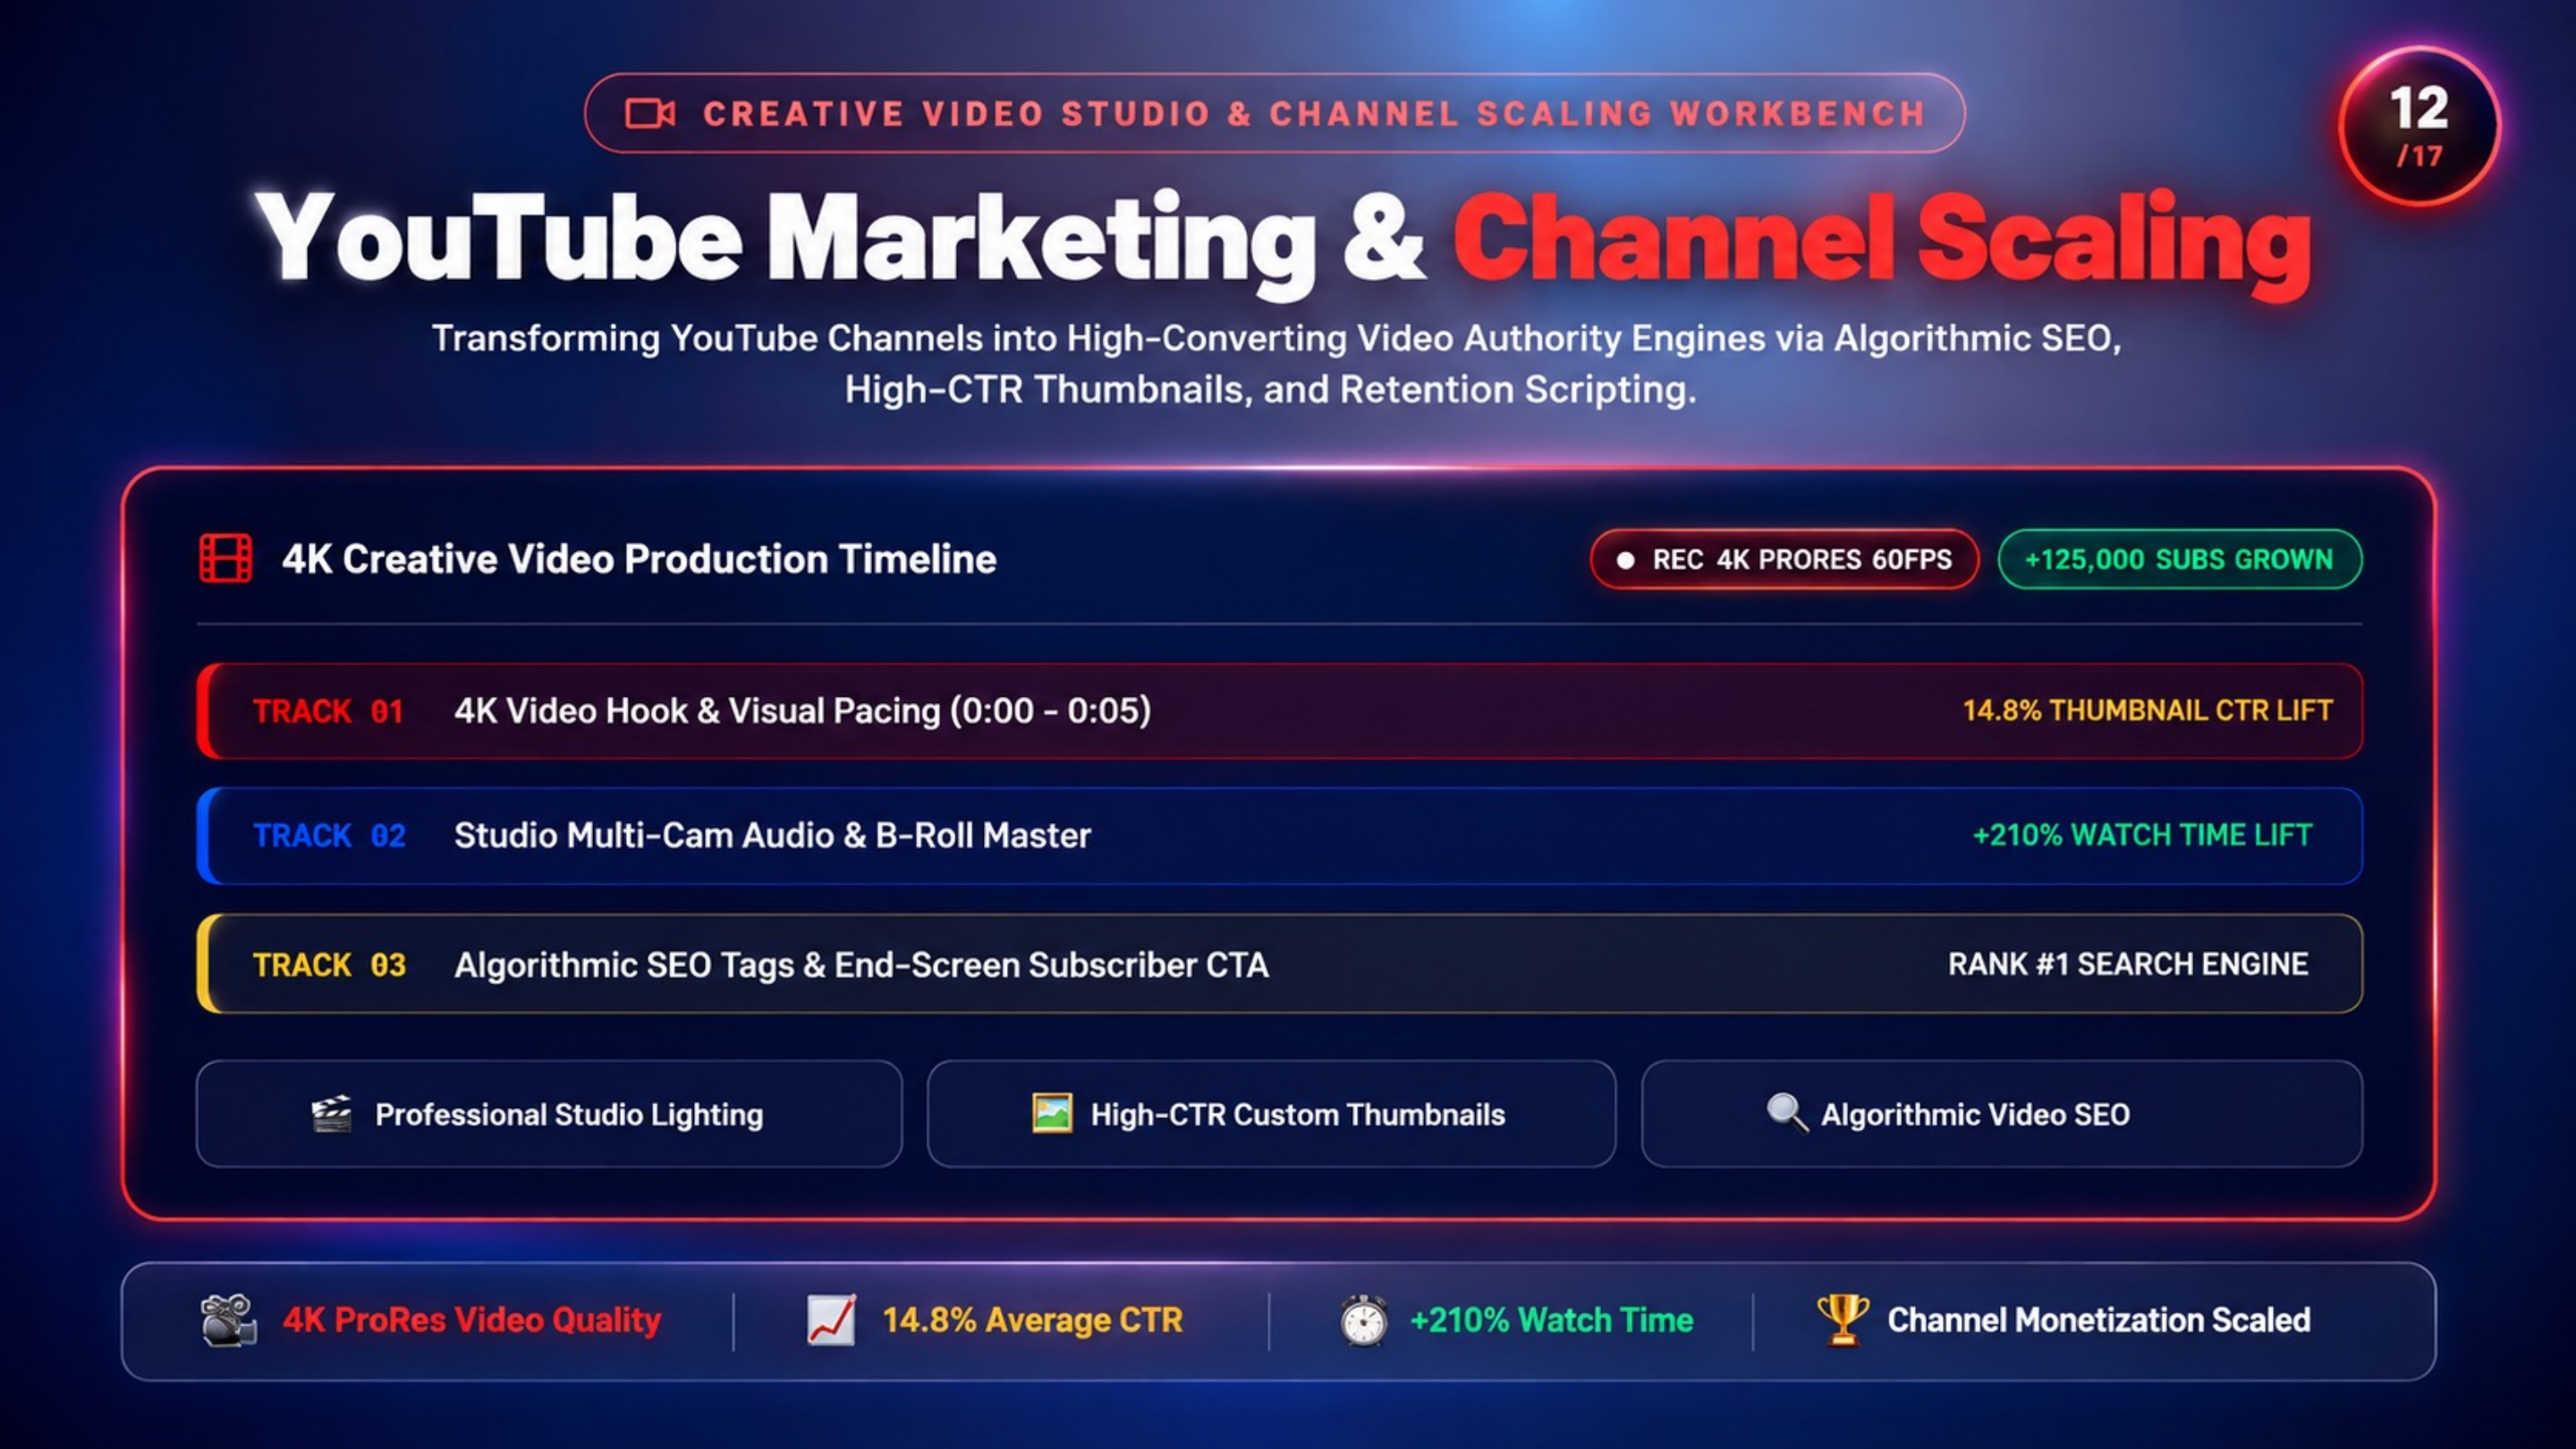
Task: Click the +210% WATCH TIME LIFT text
Action: [x=2142, y=836]
